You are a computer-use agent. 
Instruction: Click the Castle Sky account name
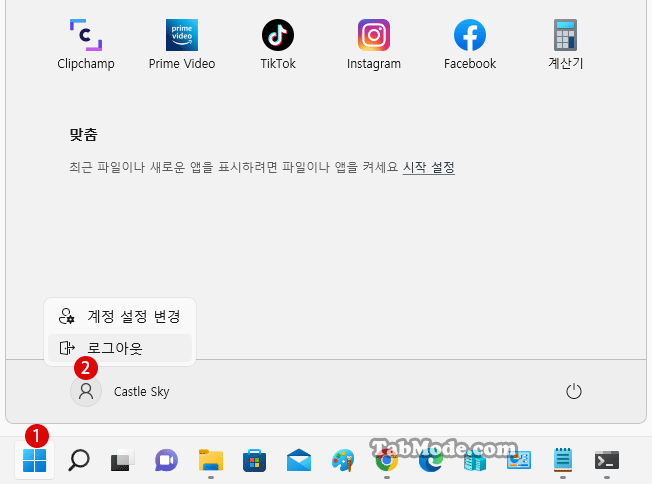[141, 392]
